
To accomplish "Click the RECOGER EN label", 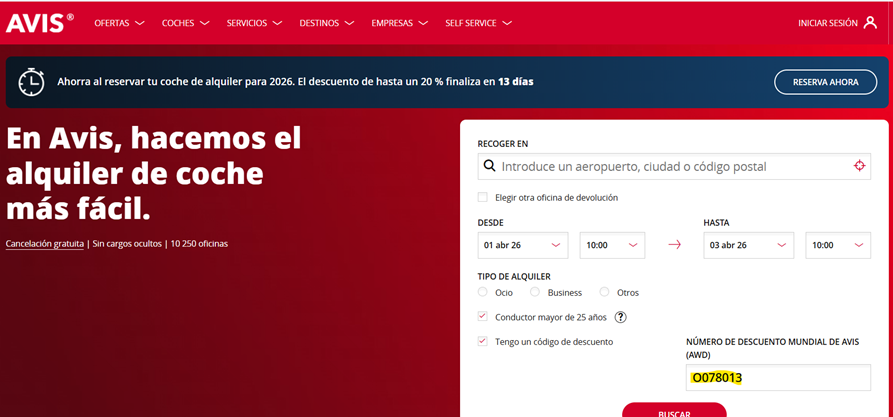I will coord(503,144).
